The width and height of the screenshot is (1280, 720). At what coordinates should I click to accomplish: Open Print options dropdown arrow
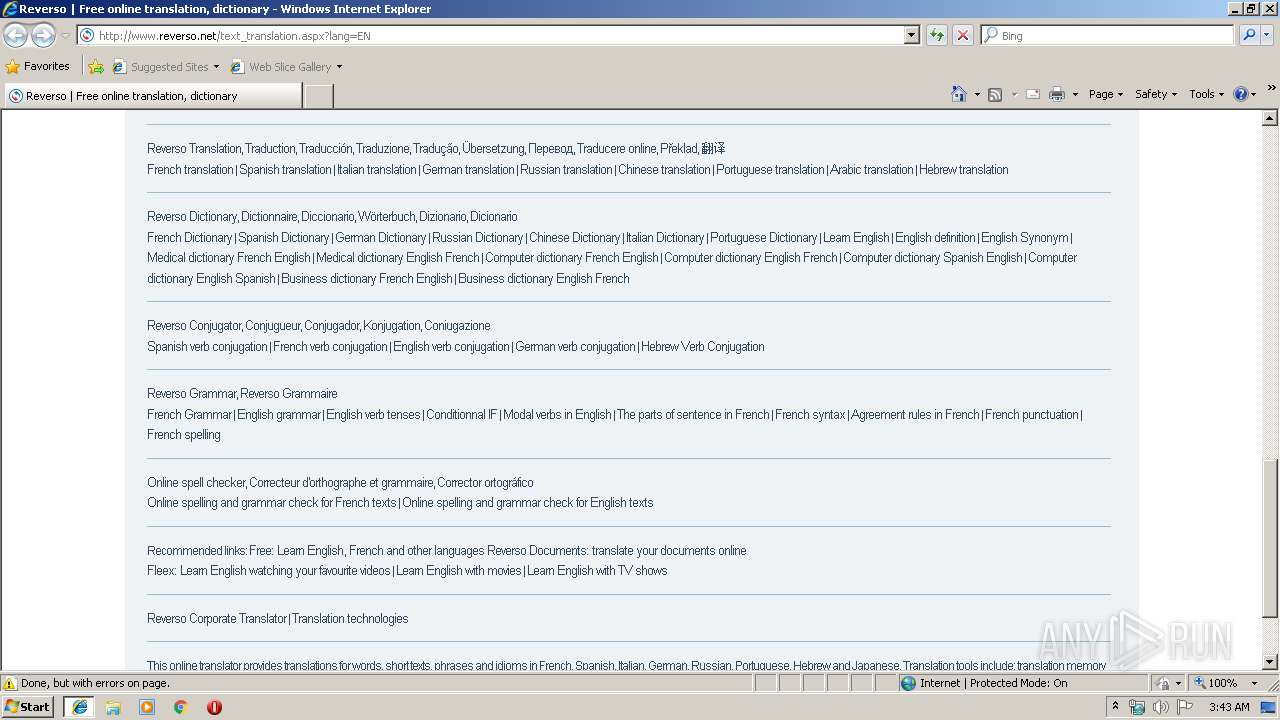(1075, 94)
